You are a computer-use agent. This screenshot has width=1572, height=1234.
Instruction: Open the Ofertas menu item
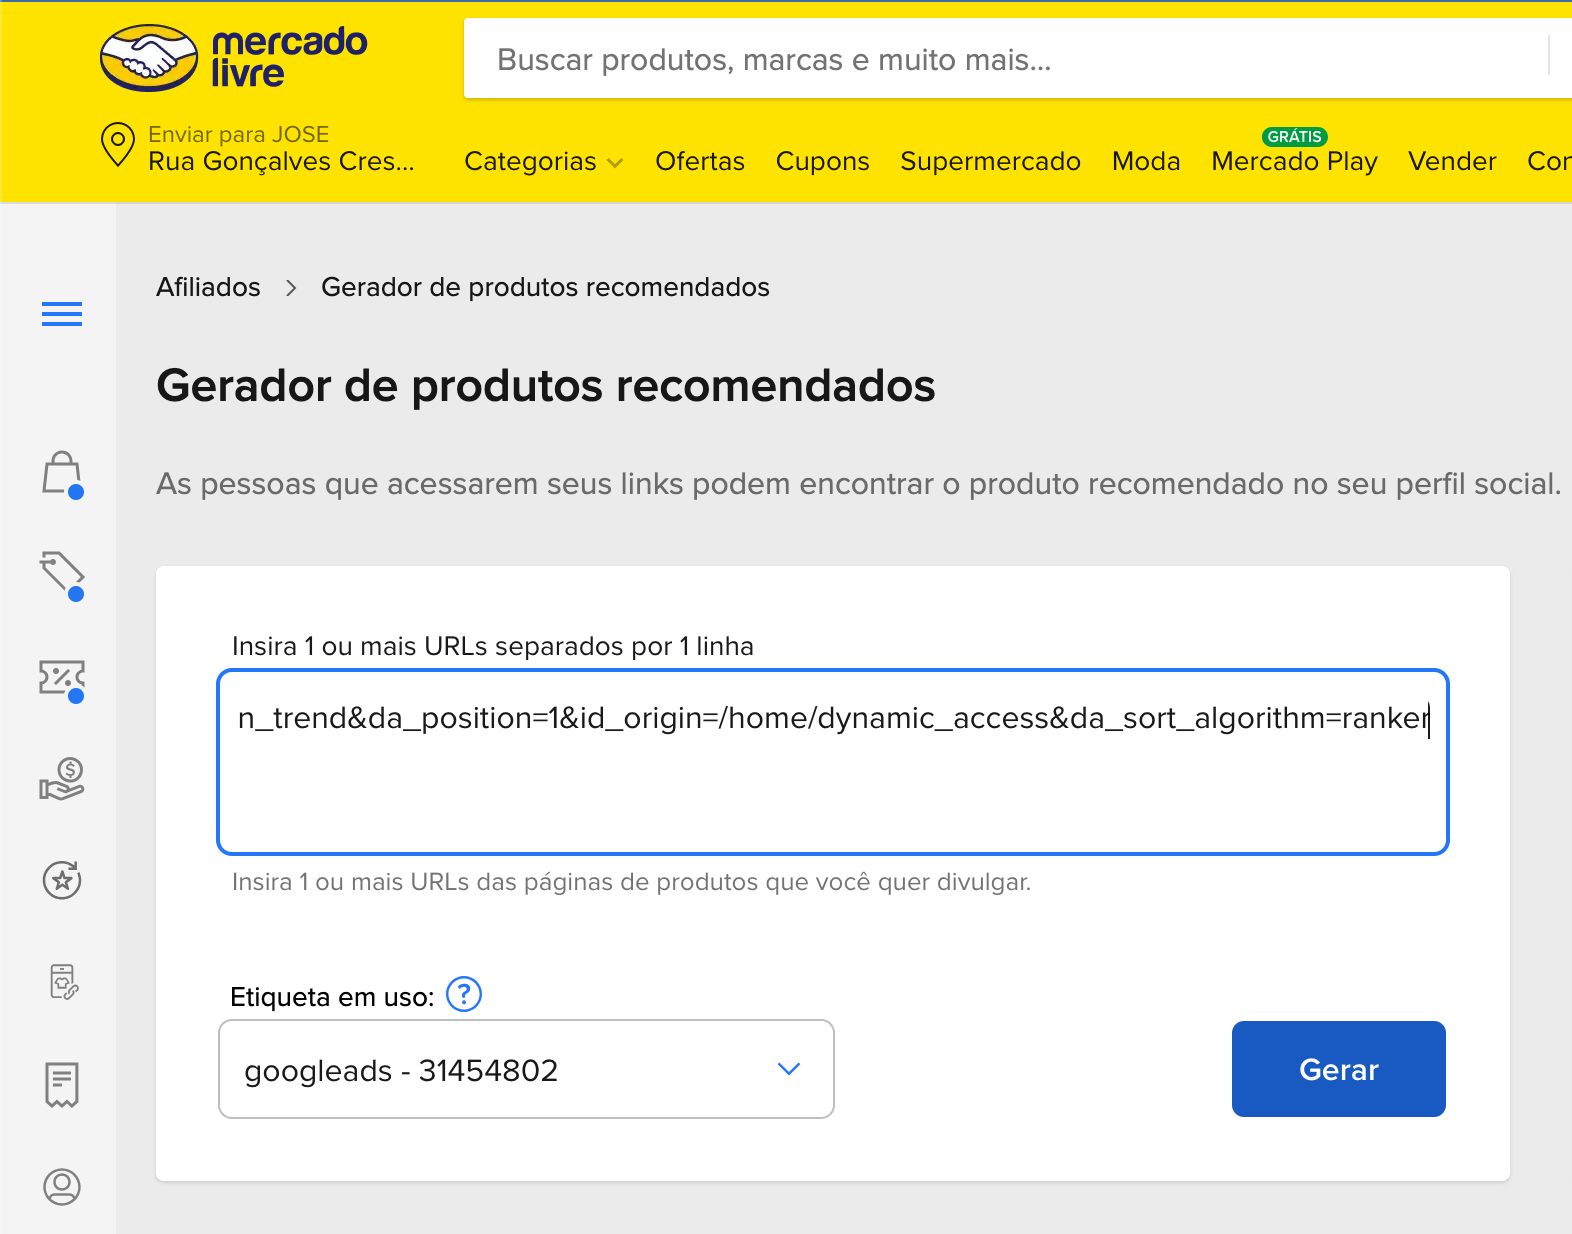pos(699,162)
